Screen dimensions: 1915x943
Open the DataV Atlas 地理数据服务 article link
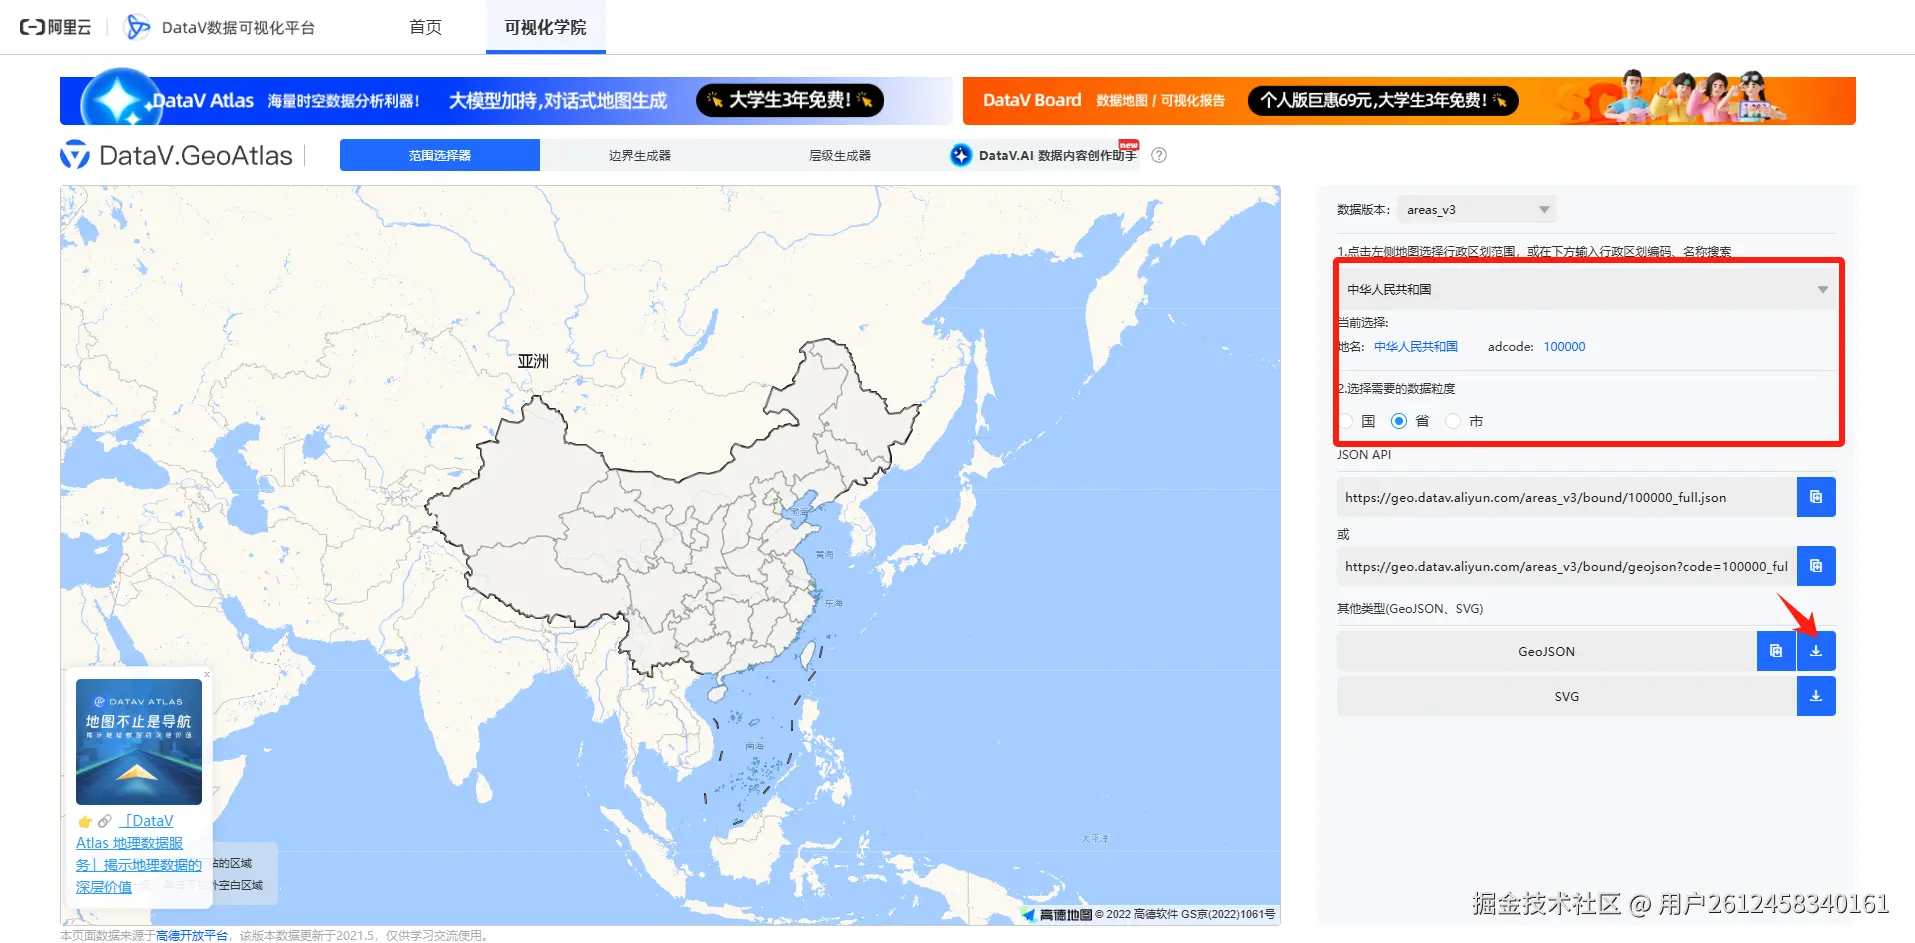pos(139,854)
